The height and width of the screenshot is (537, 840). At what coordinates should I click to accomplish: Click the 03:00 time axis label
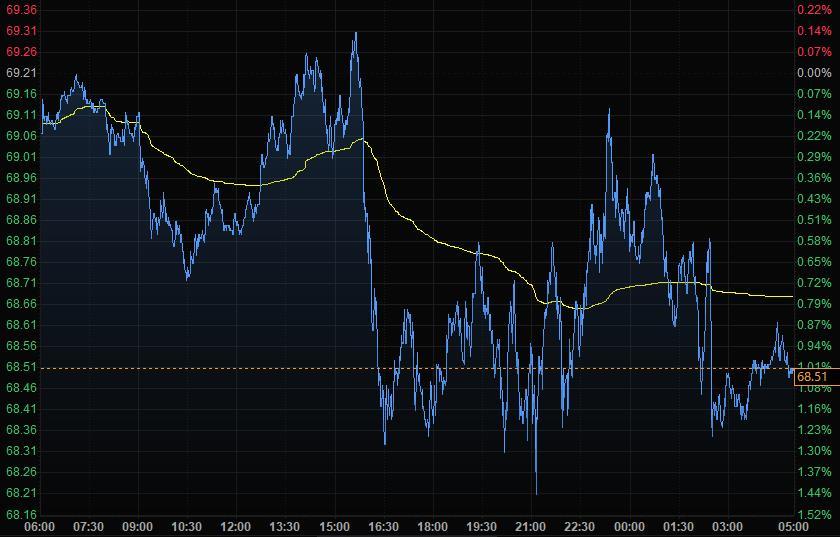point(726,527)
